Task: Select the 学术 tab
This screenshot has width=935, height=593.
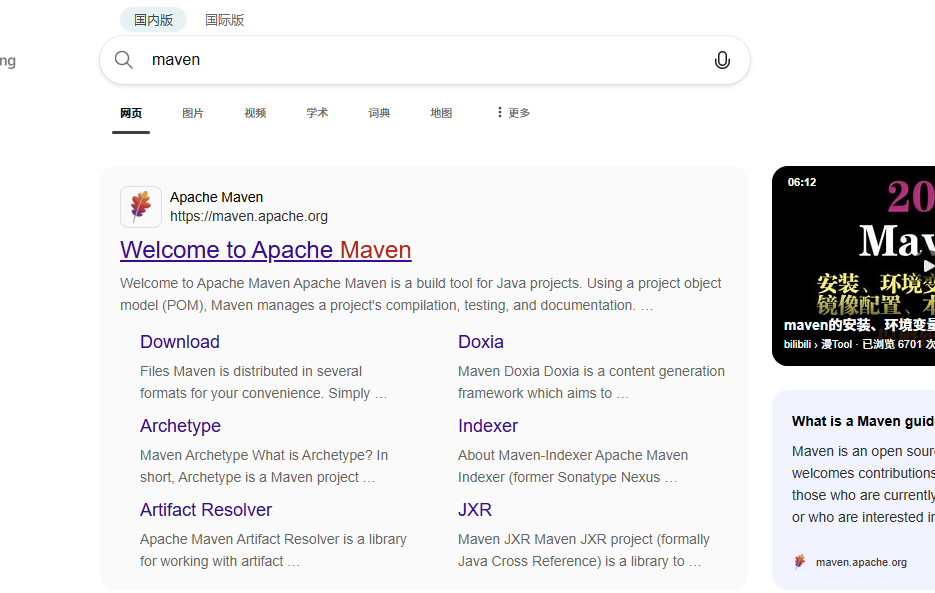Action: (317, 113)
